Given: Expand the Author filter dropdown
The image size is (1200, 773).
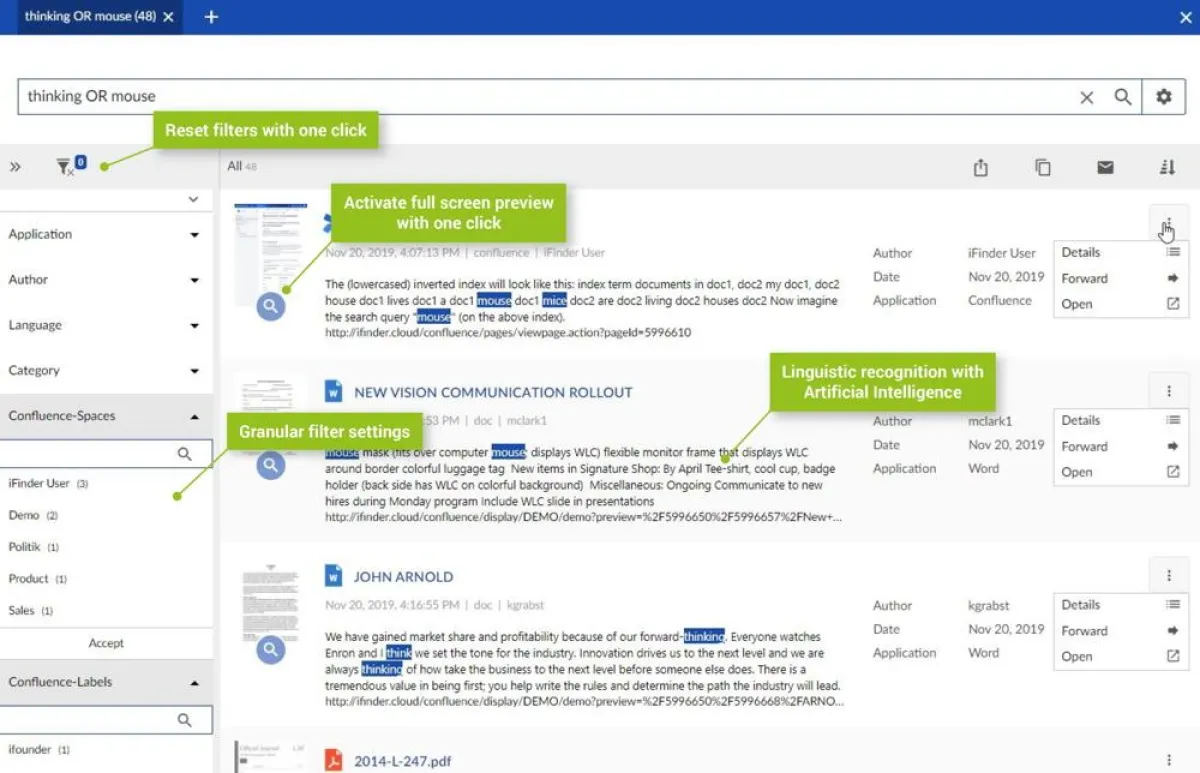Looking at the screenshot, I should pyautogui.click(x=196, y=280).
